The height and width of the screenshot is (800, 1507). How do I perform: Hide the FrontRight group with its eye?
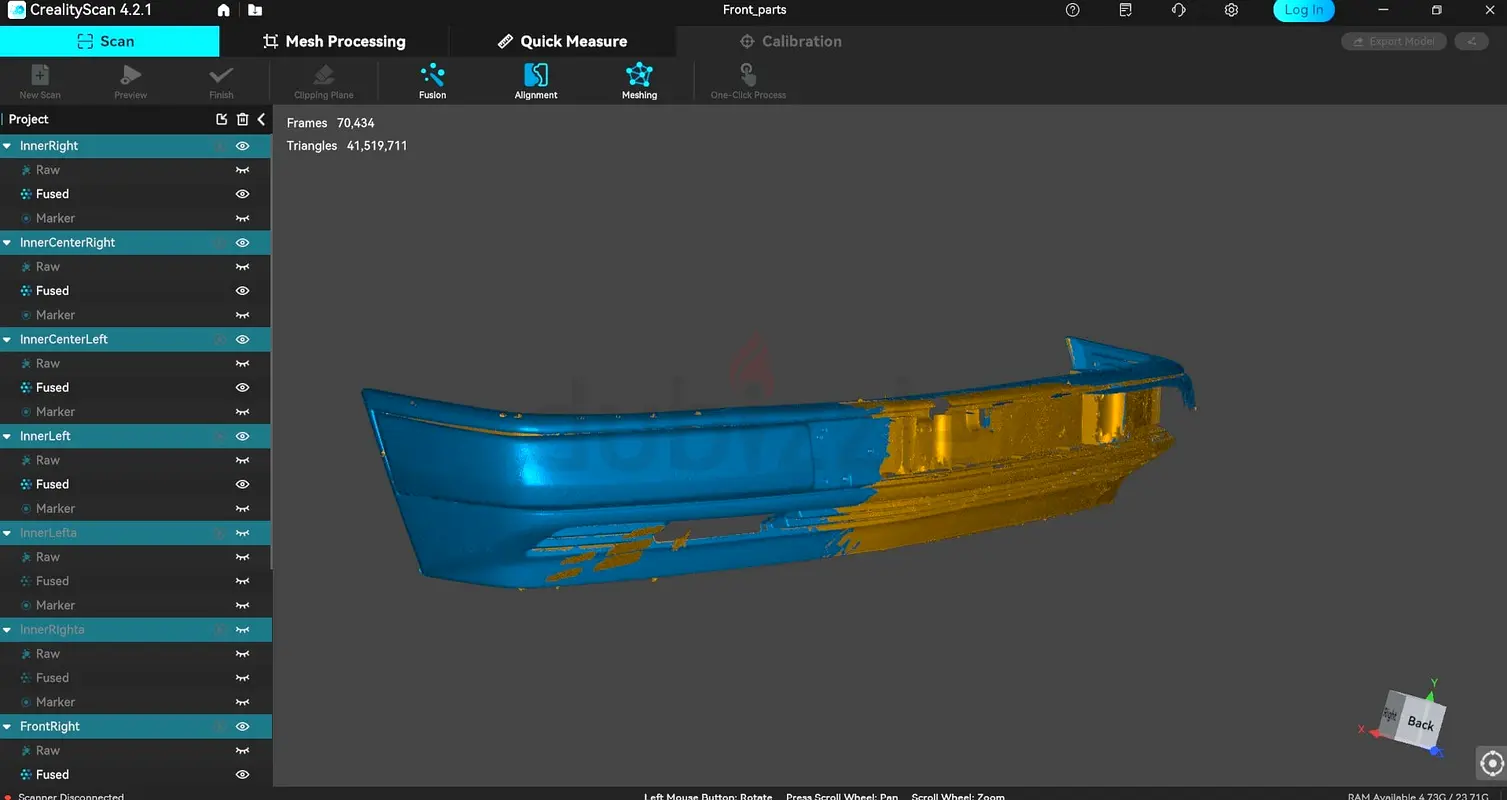click(x=242, y=726)
